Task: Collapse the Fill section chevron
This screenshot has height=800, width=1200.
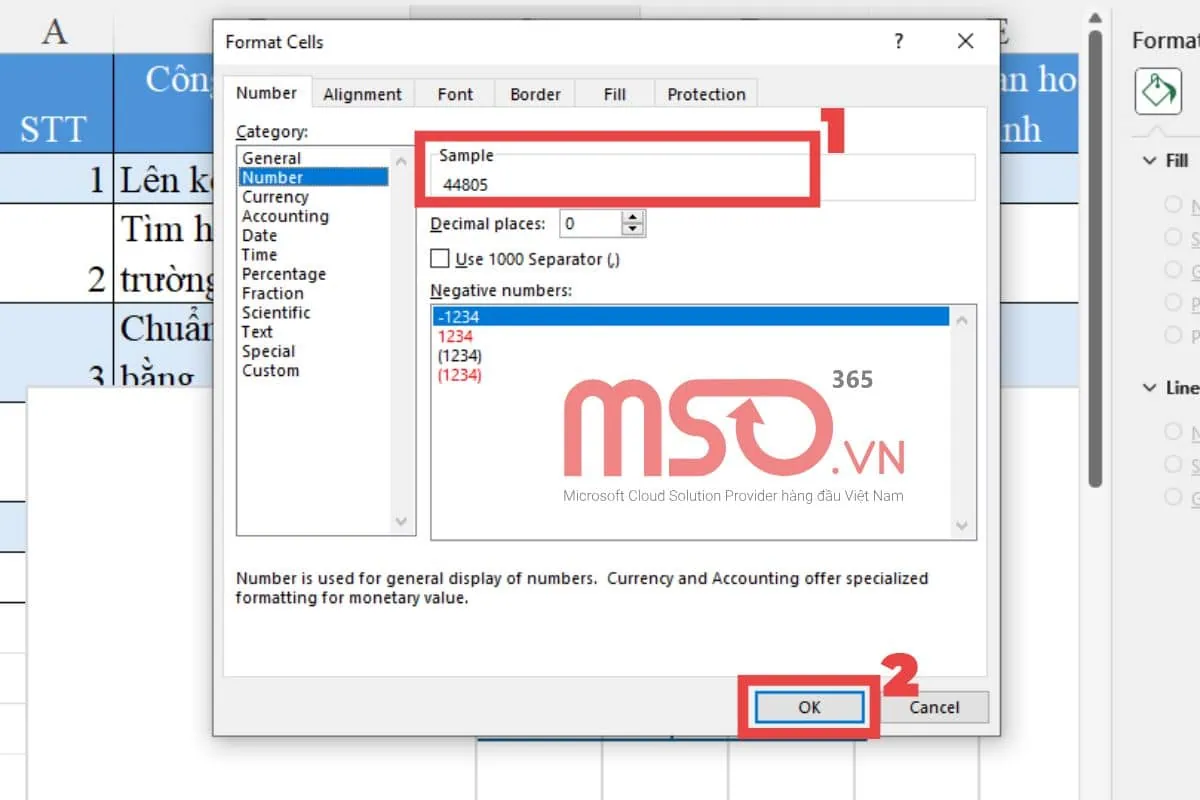Action: [1147, 161]
